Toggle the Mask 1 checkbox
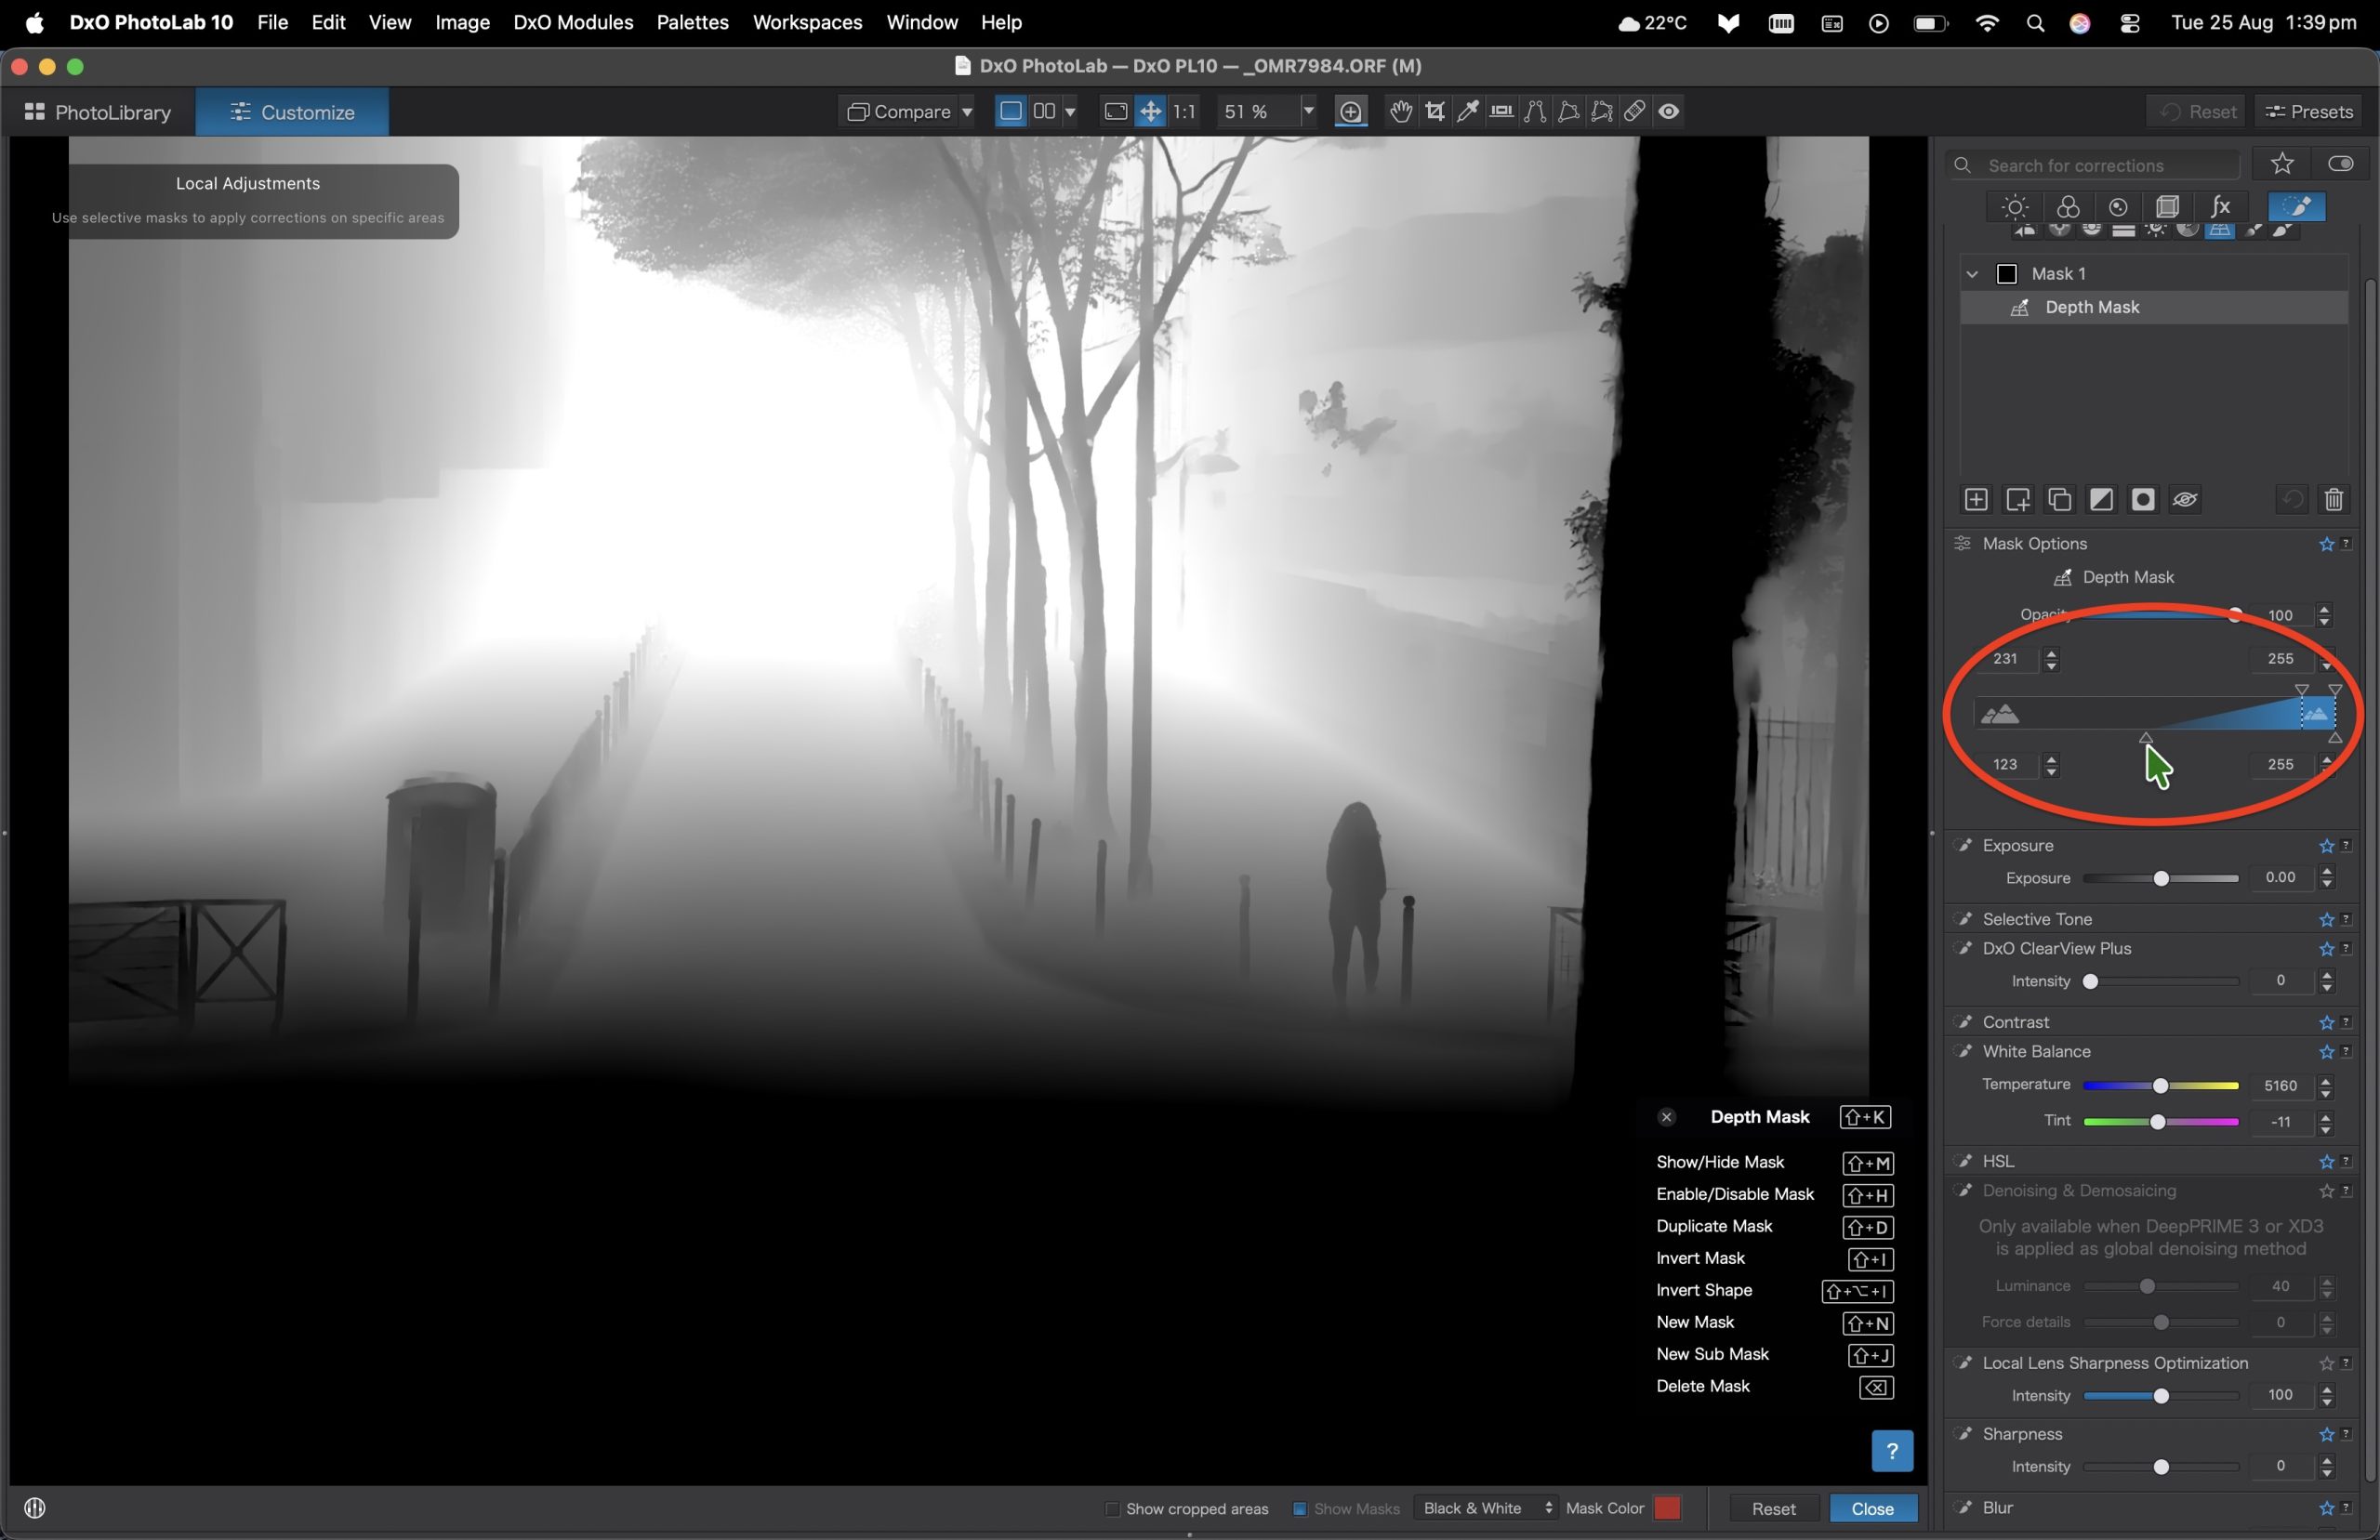Viewport: 2380px width, 1540px height. [x=2007, y=274]
